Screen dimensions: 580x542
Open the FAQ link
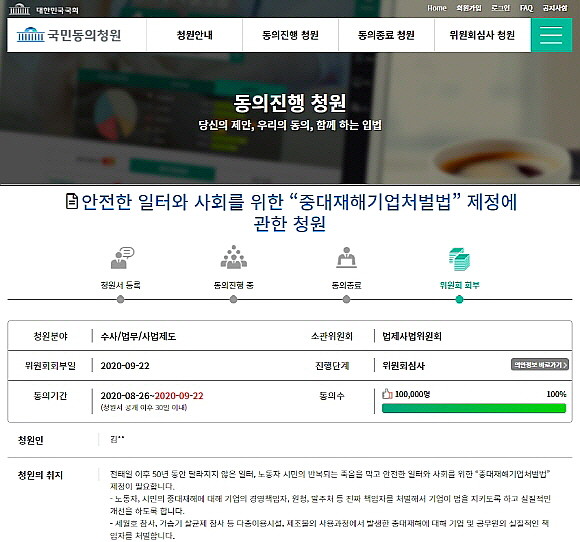(526, 8)
